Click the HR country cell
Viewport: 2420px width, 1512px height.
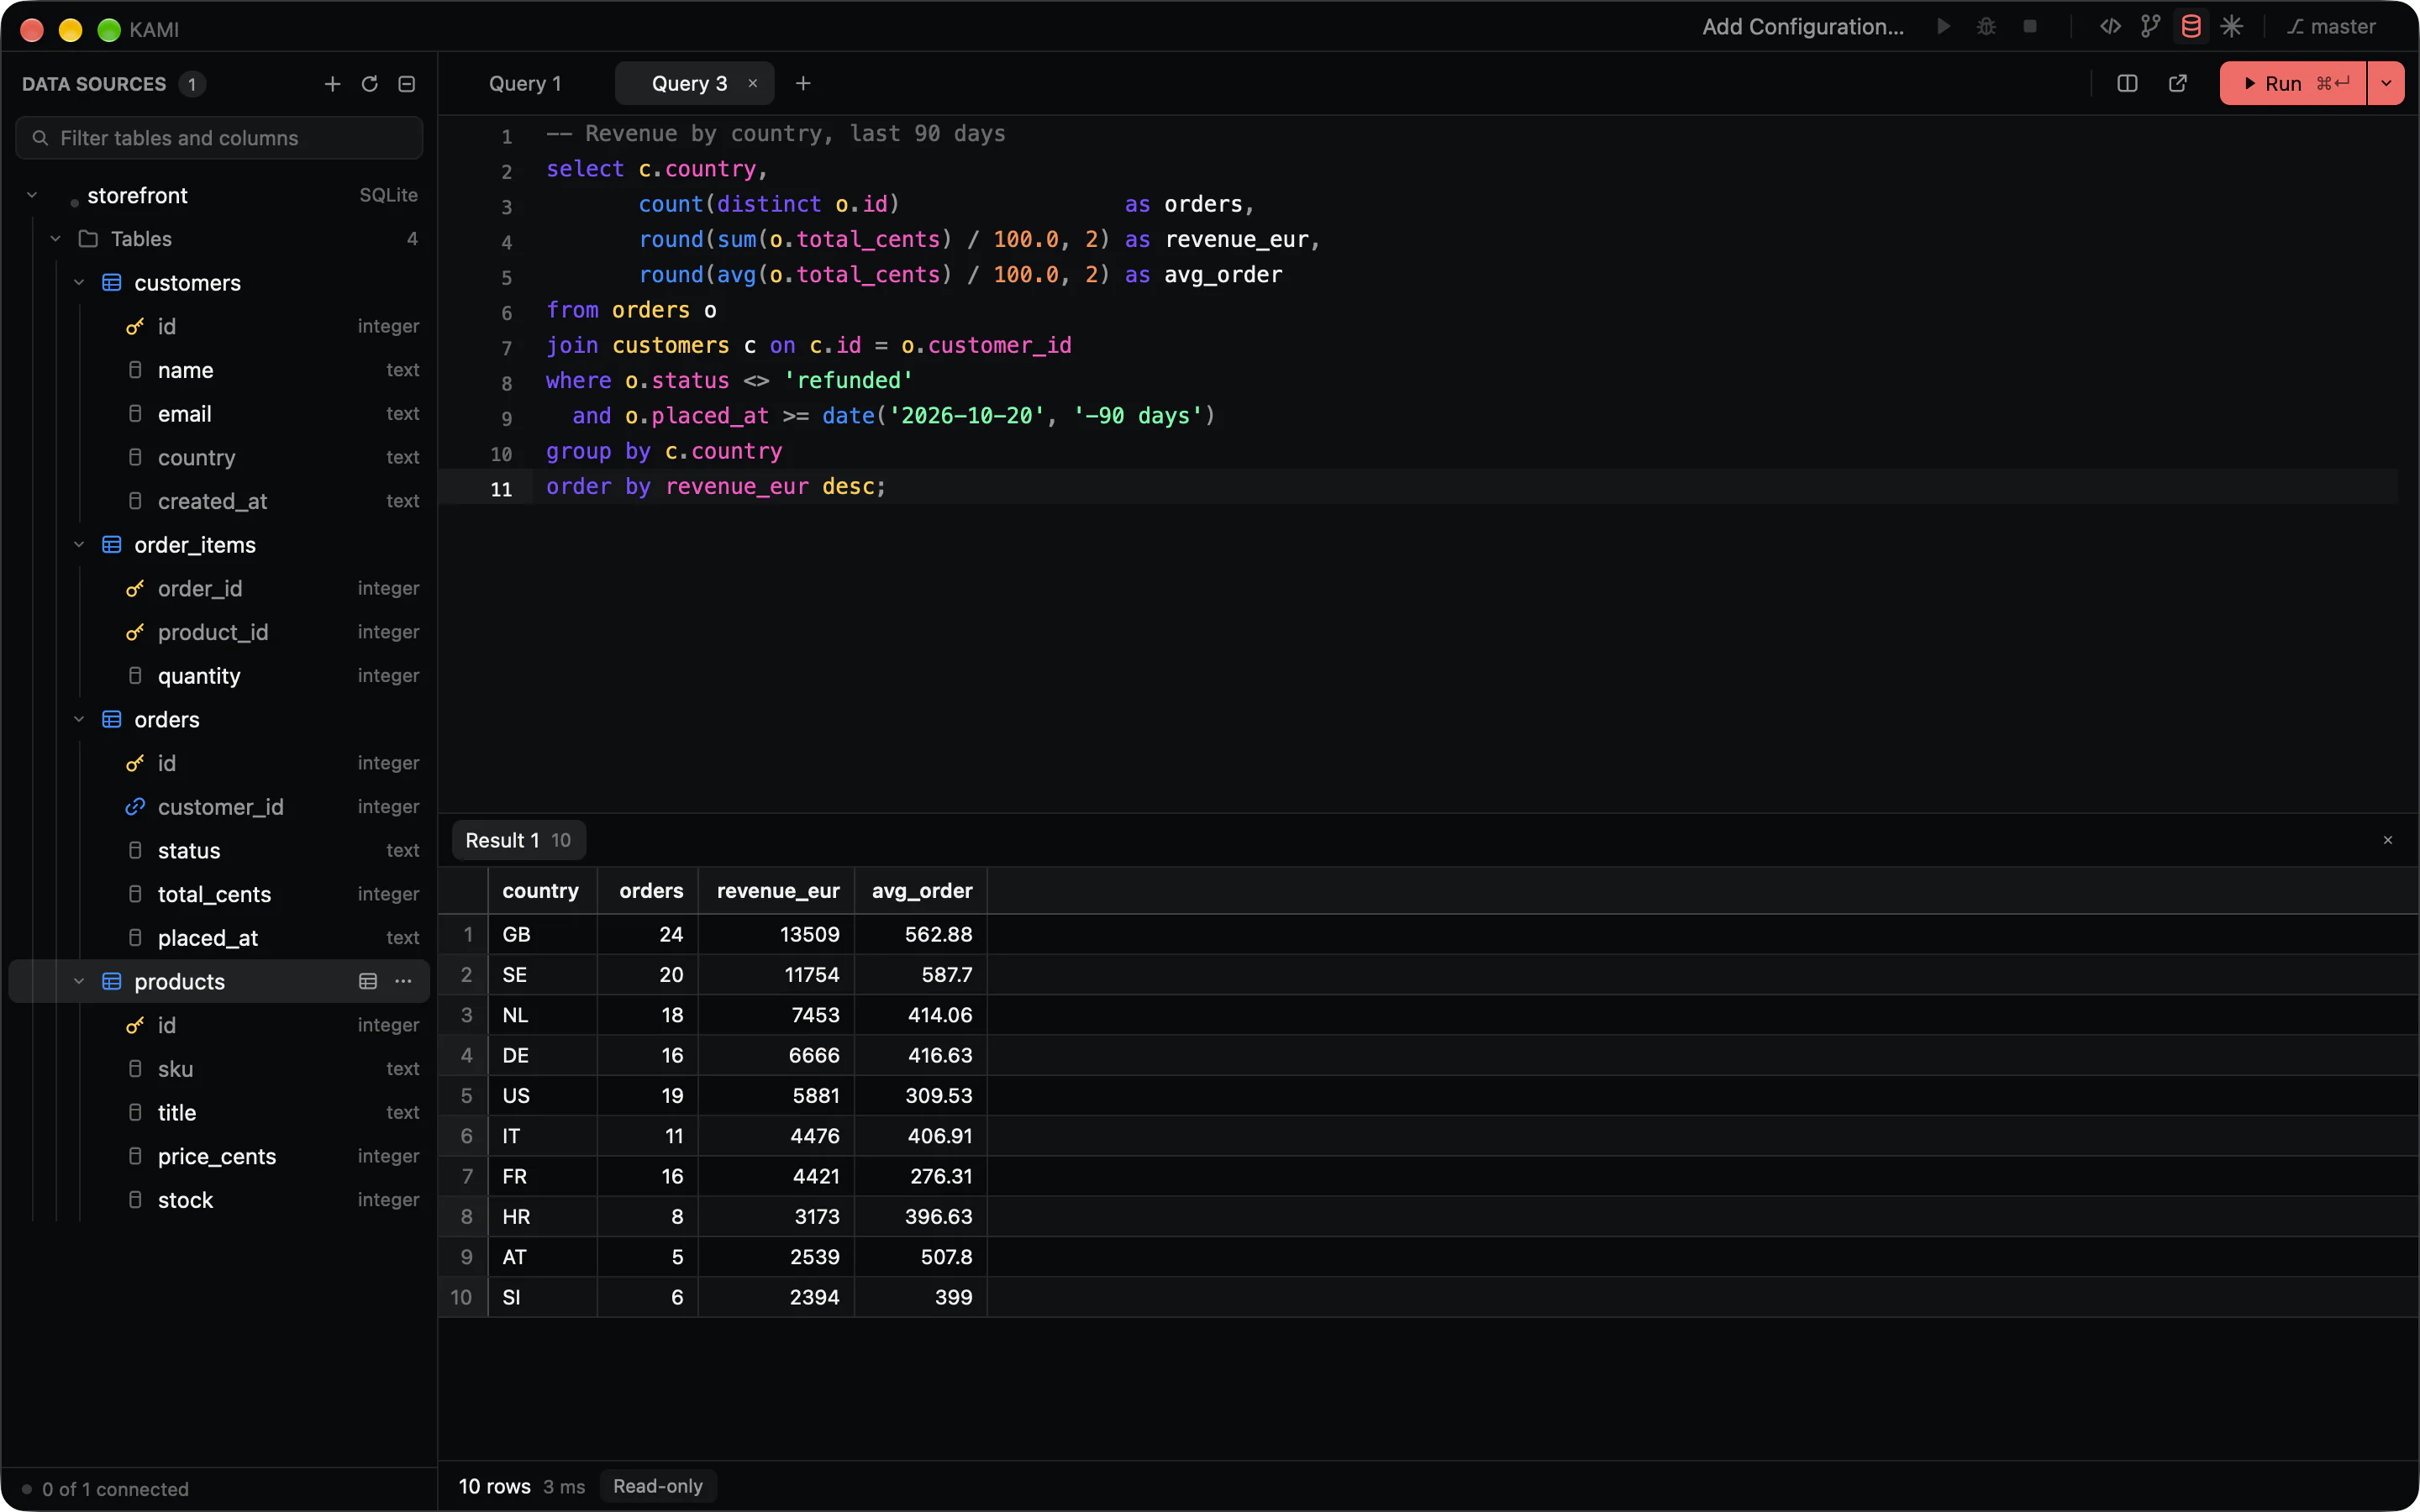(542, 1216)
